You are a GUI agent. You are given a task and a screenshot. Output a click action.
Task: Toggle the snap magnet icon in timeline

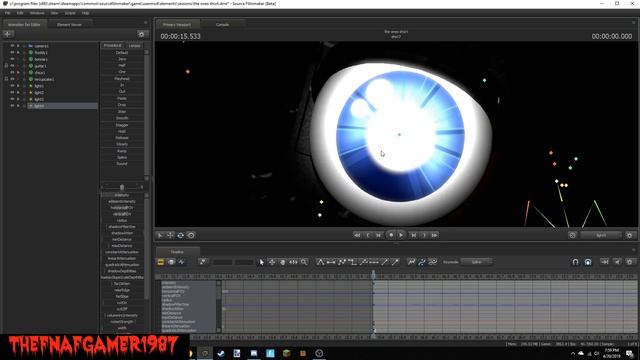pos(575,262)
